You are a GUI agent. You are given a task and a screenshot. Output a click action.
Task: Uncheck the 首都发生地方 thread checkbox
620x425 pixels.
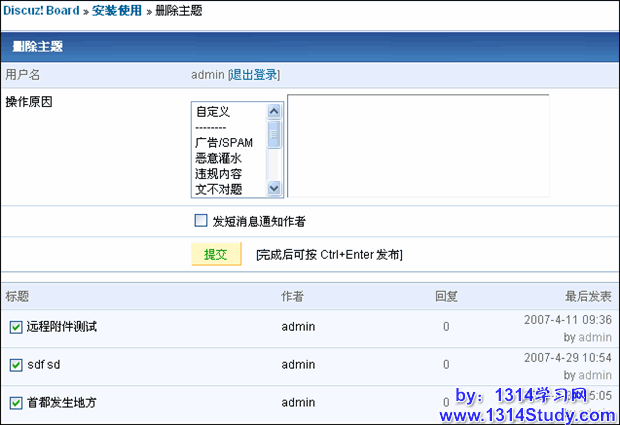tap(15, 403)
